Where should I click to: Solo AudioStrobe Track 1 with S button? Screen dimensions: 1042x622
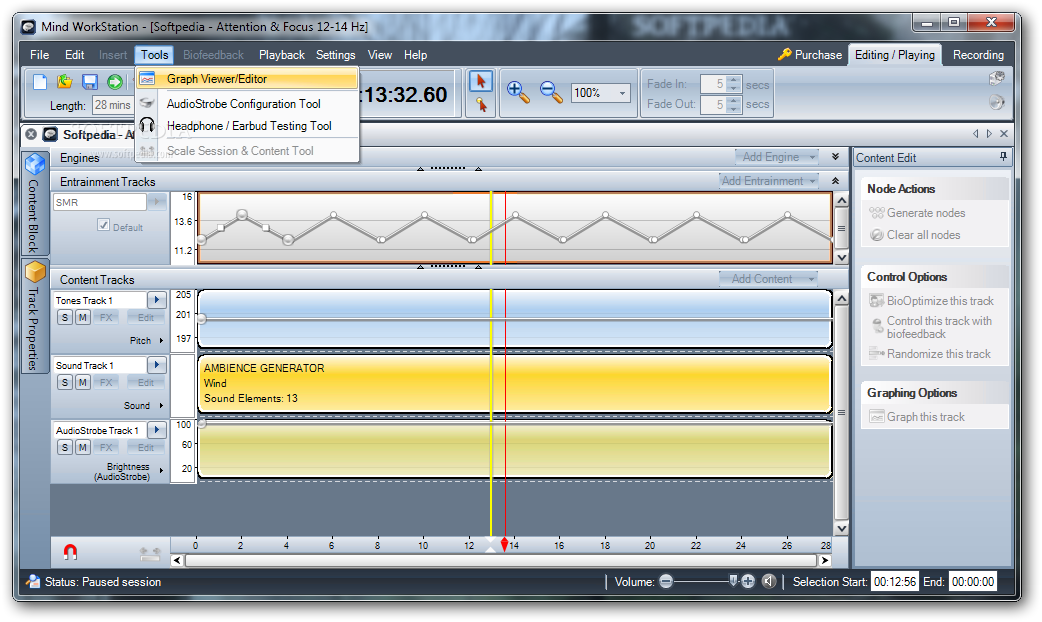[64, 448]
